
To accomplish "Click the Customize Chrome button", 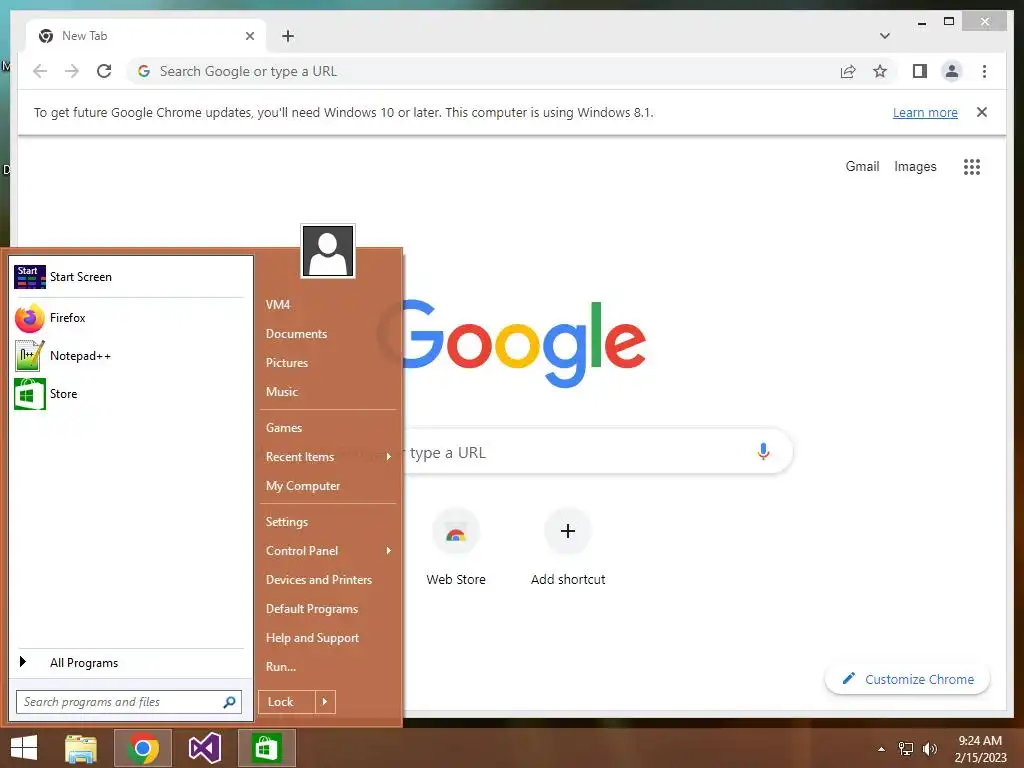I will [x=907, y=679].
